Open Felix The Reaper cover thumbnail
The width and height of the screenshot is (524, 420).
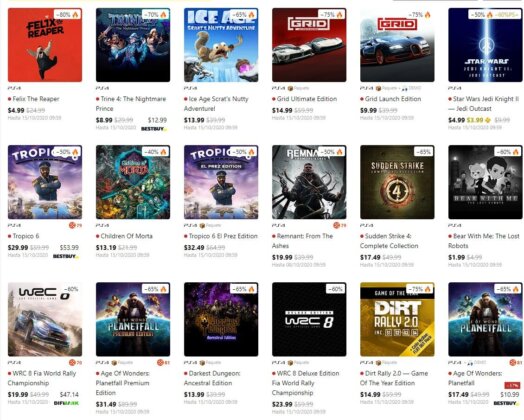coord(45,45)
